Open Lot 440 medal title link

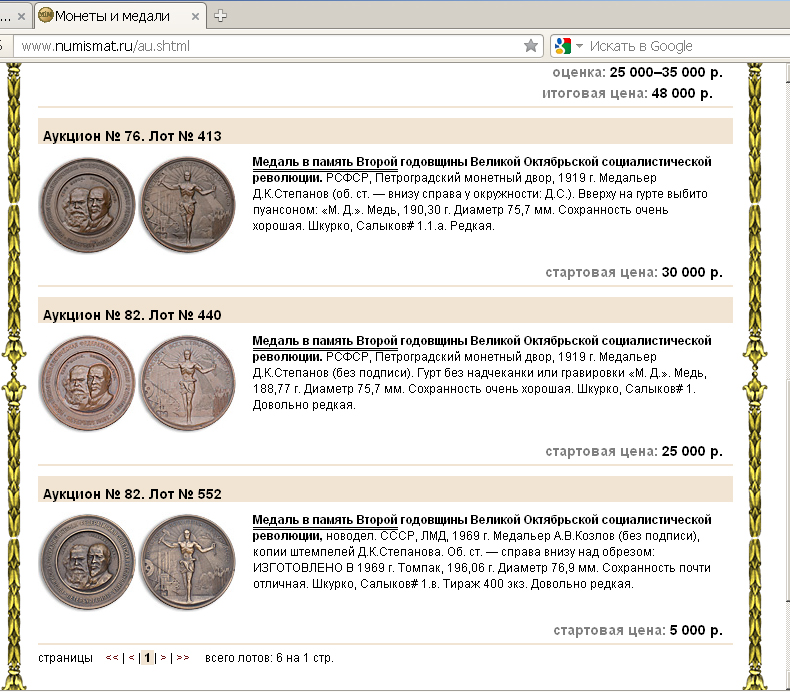482,348
